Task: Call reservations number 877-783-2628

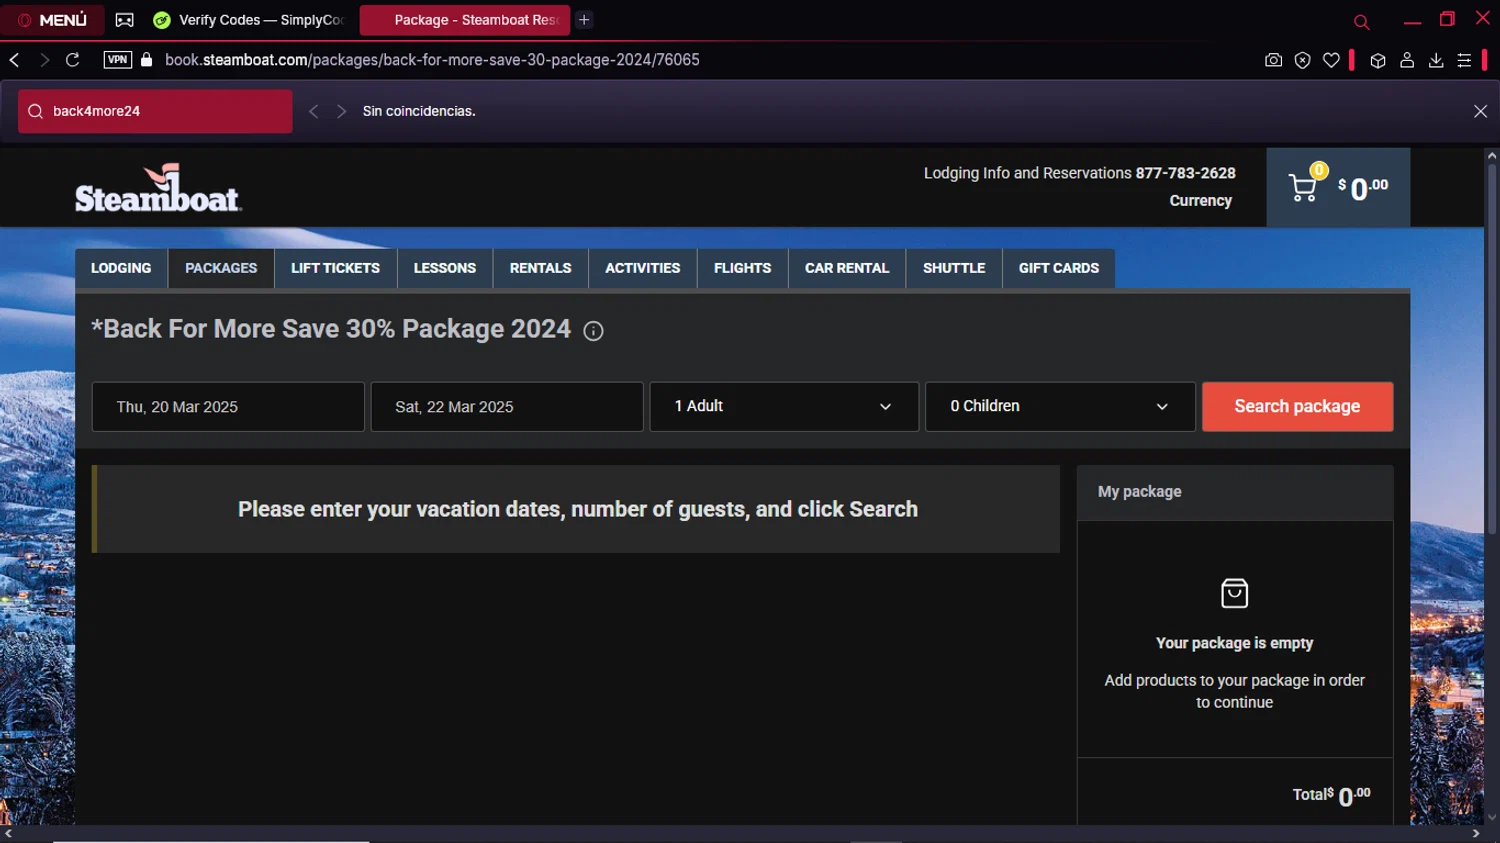Action: point(1185,173)
